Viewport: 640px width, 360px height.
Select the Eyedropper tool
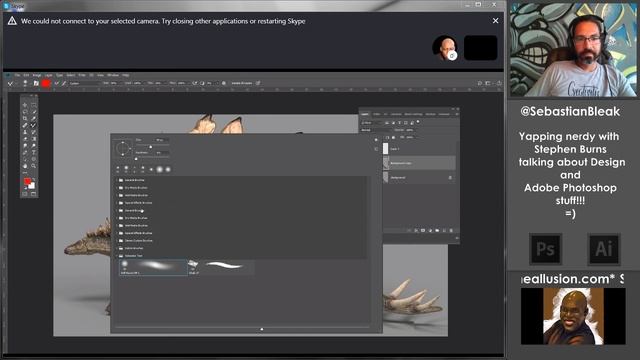(x=33, y=118)
